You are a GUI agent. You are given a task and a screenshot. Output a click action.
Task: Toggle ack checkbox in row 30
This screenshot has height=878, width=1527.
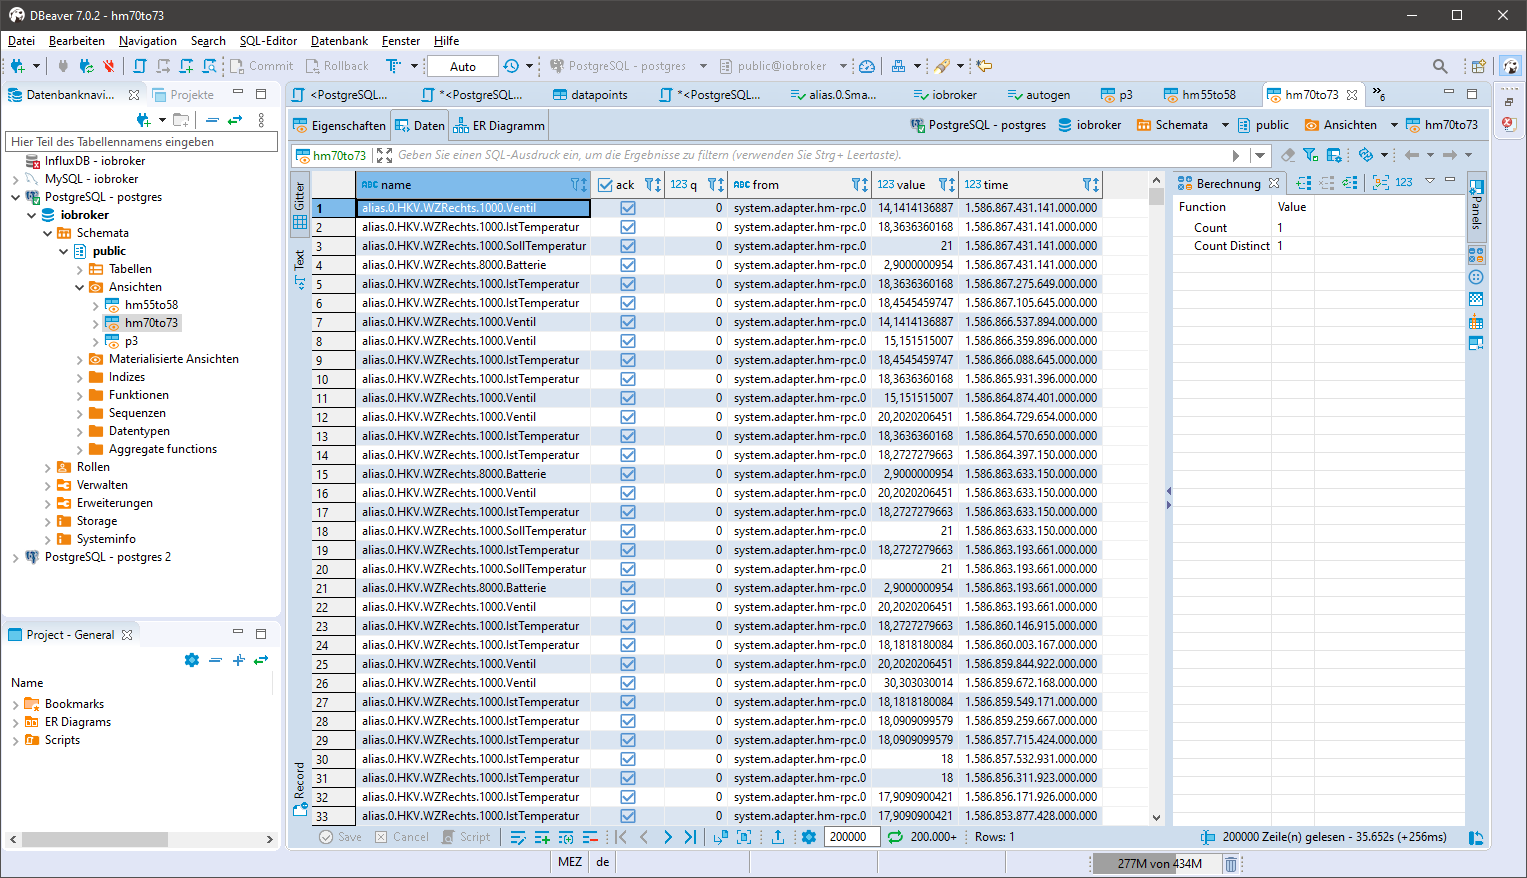[x=628, y=759]
